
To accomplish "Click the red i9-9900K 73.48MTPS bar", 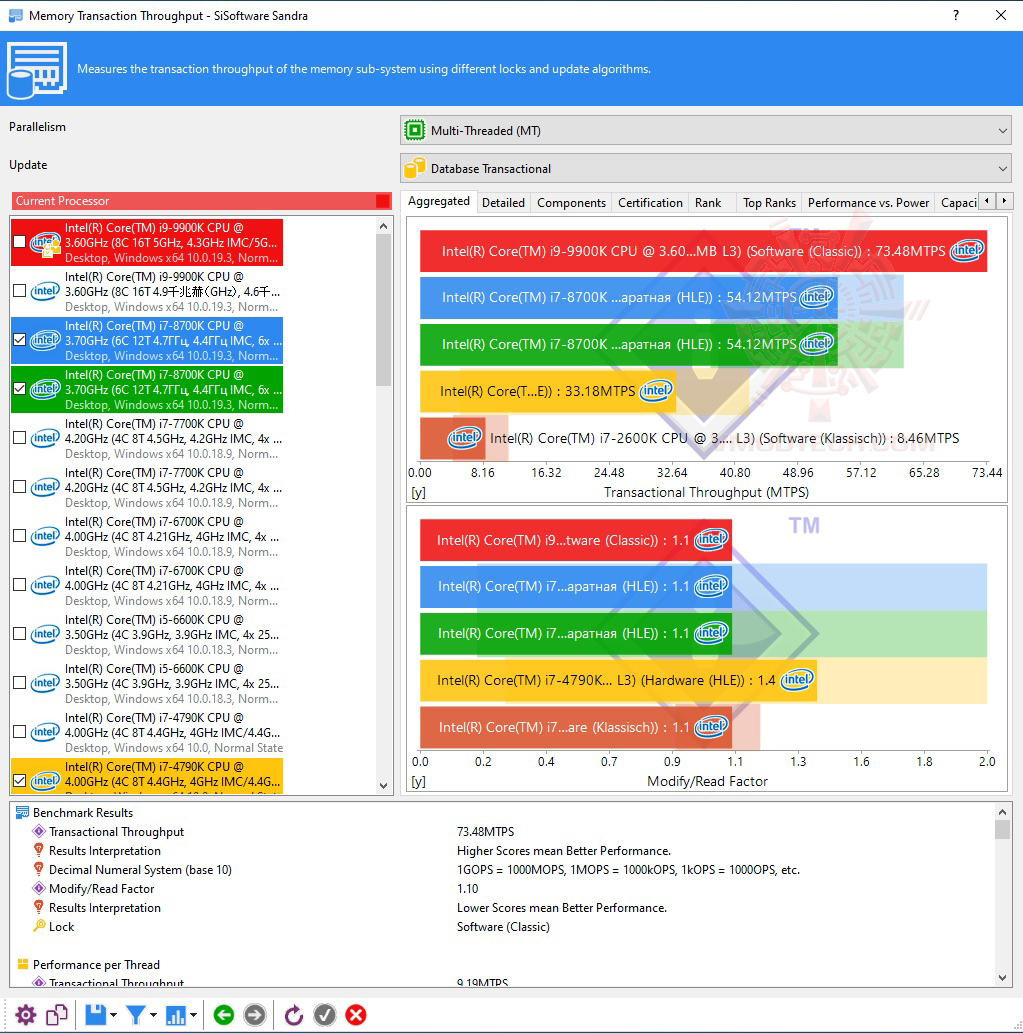I will [x=704, y=251].
